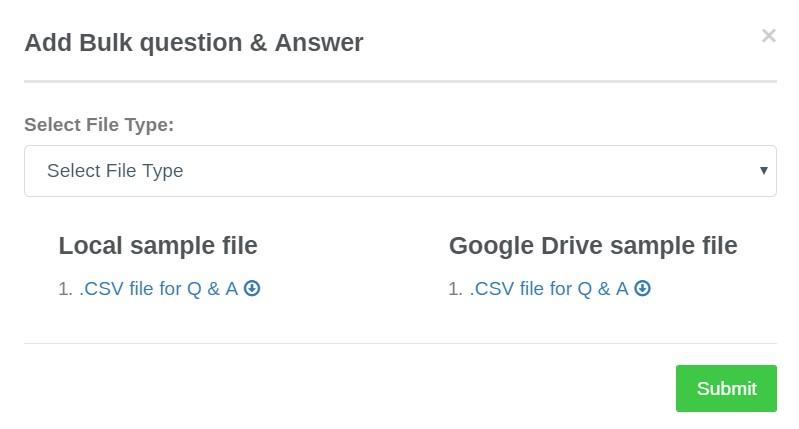Click the green Submit button
Screen dimensions: 799x429
pos(726,388)
